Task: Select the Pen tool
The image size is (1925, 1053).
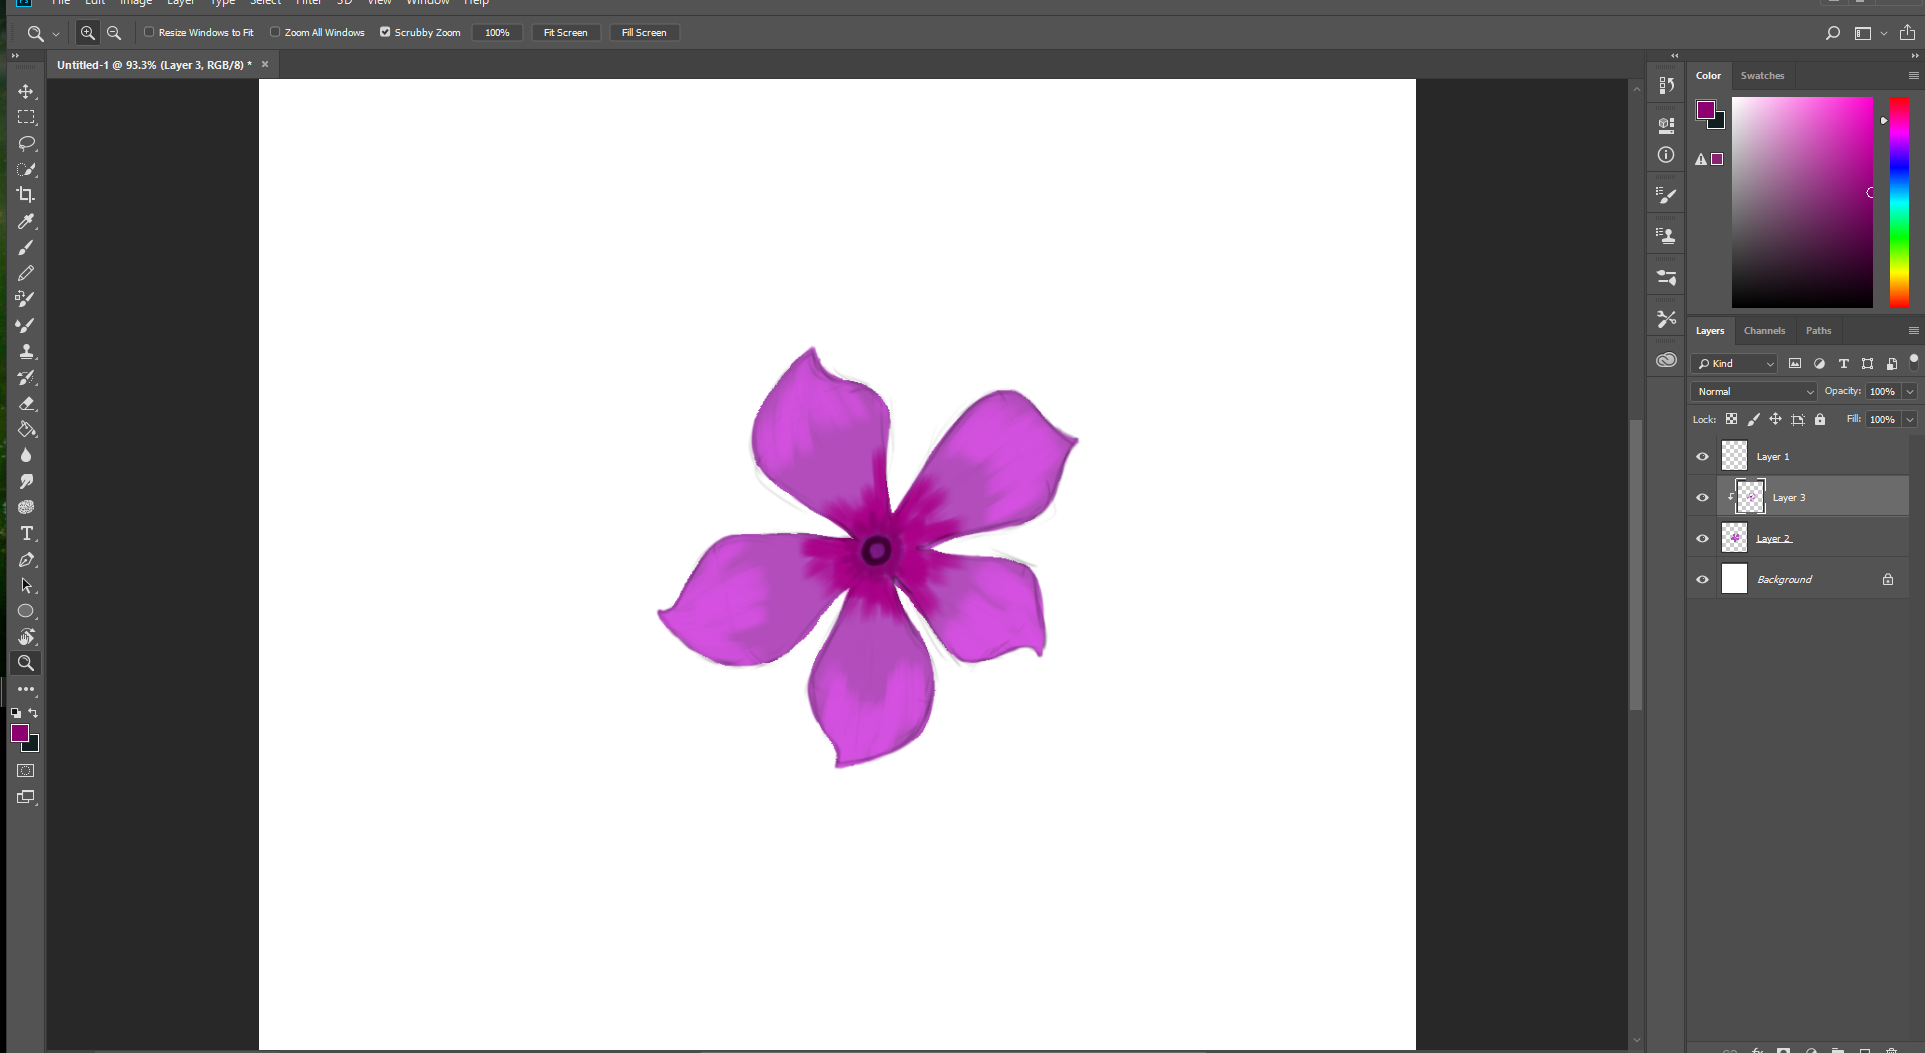Action: pos(26,559)
